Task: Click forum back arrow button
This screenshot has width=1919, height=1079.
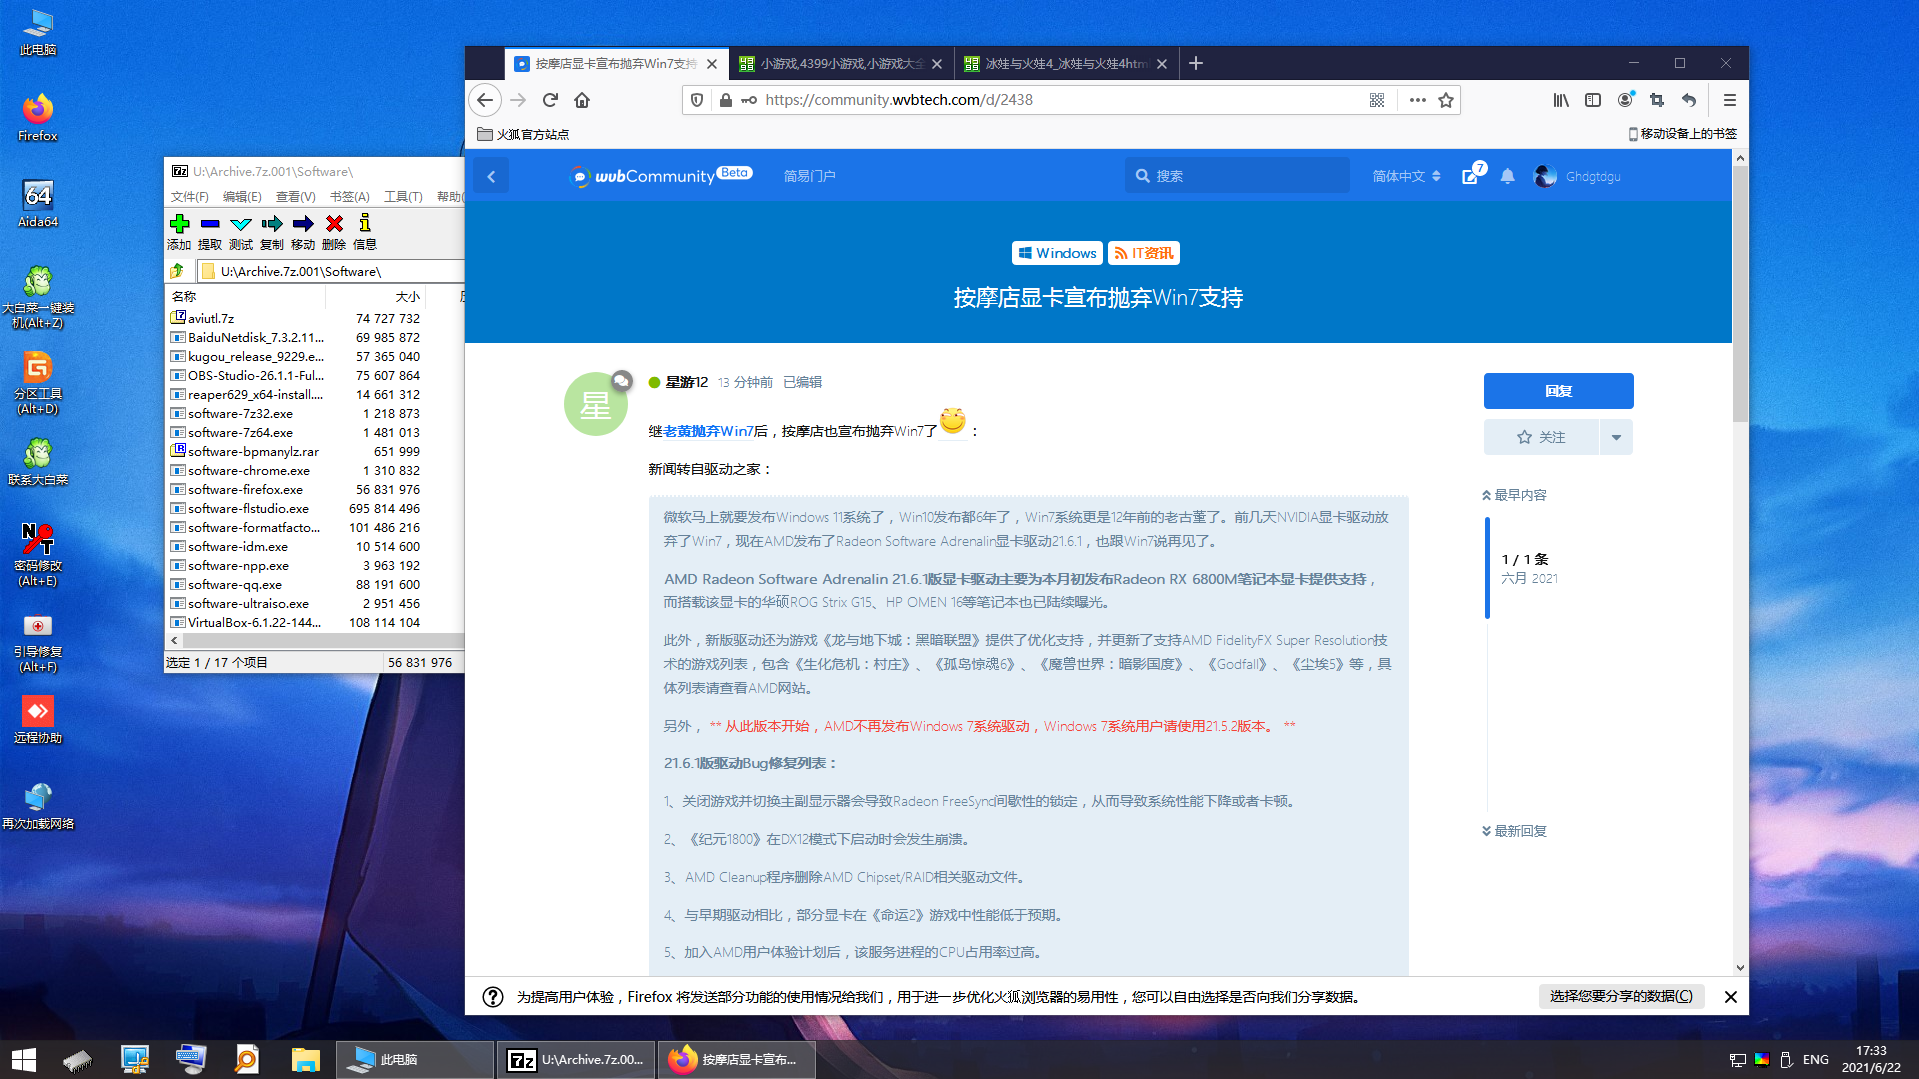Action: (x=491, y=176)
